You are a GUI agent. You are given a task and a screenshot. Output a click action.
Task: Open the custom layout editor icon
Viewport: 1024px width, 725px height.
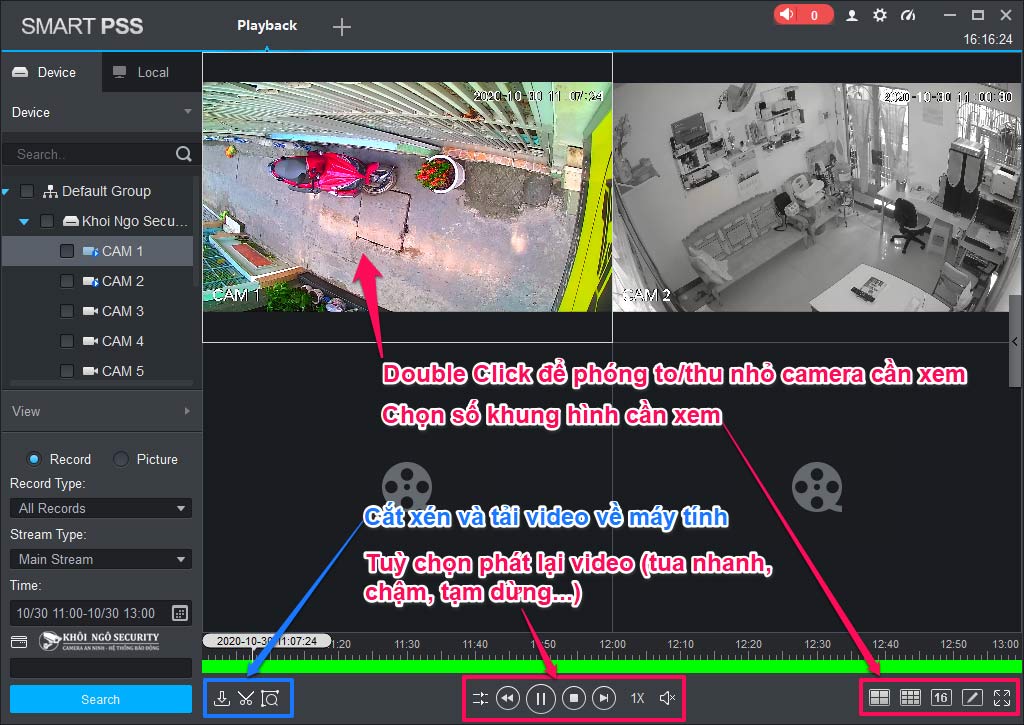(972, 698)
